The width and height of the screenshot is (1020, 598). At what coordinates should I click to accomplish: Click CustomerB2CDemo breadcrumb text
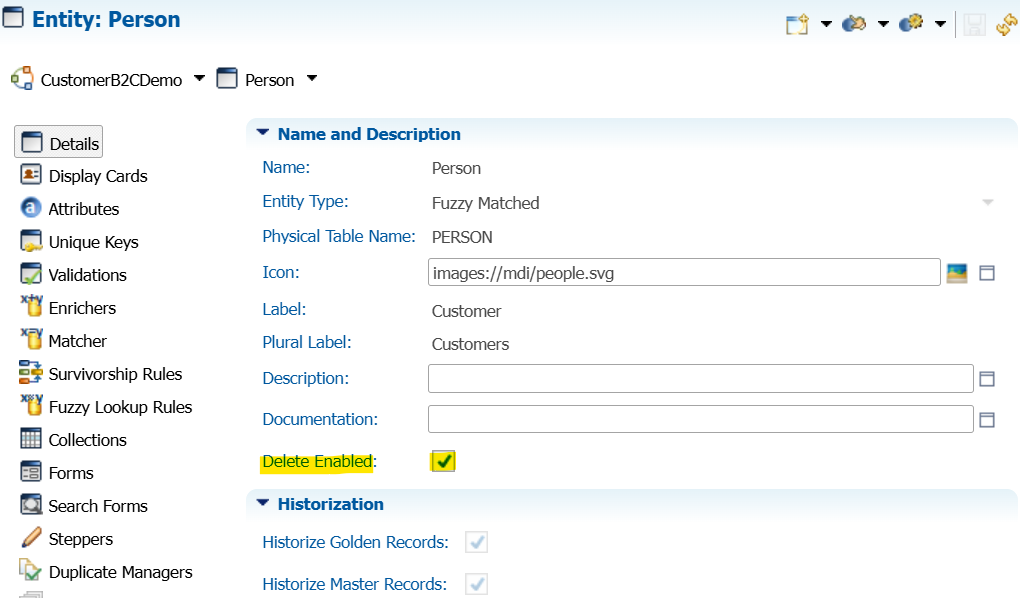point(111,80)
